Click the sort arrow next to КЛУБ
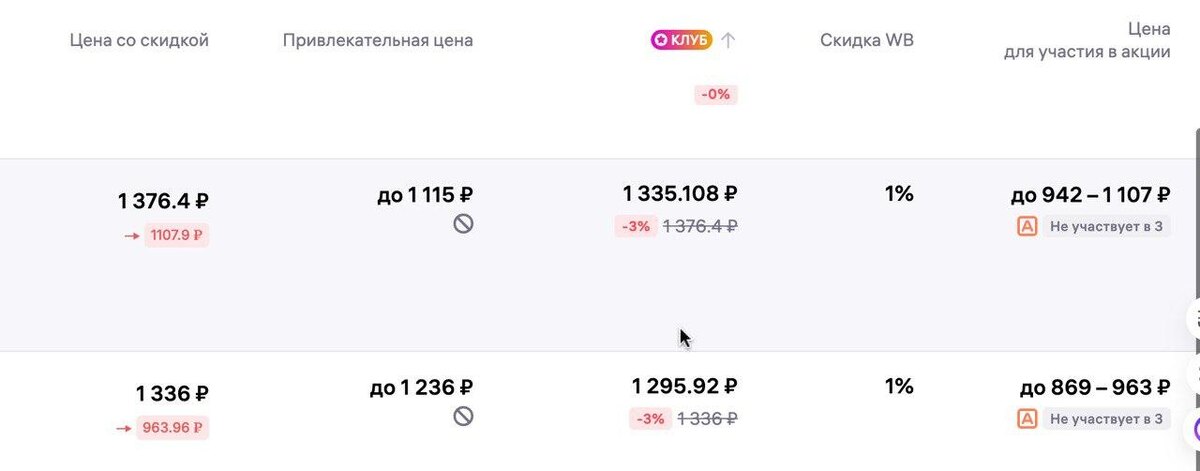 click(728, 40)
